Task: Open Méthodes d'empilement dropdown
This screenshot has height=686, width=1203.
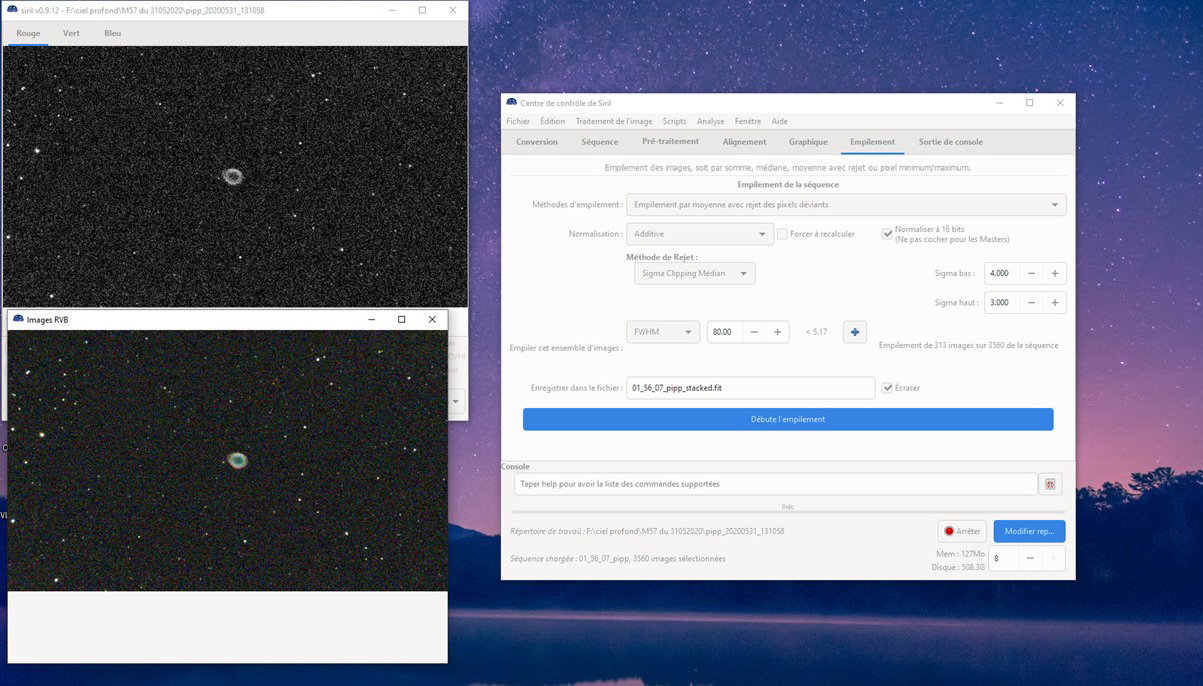Action: 846,205
